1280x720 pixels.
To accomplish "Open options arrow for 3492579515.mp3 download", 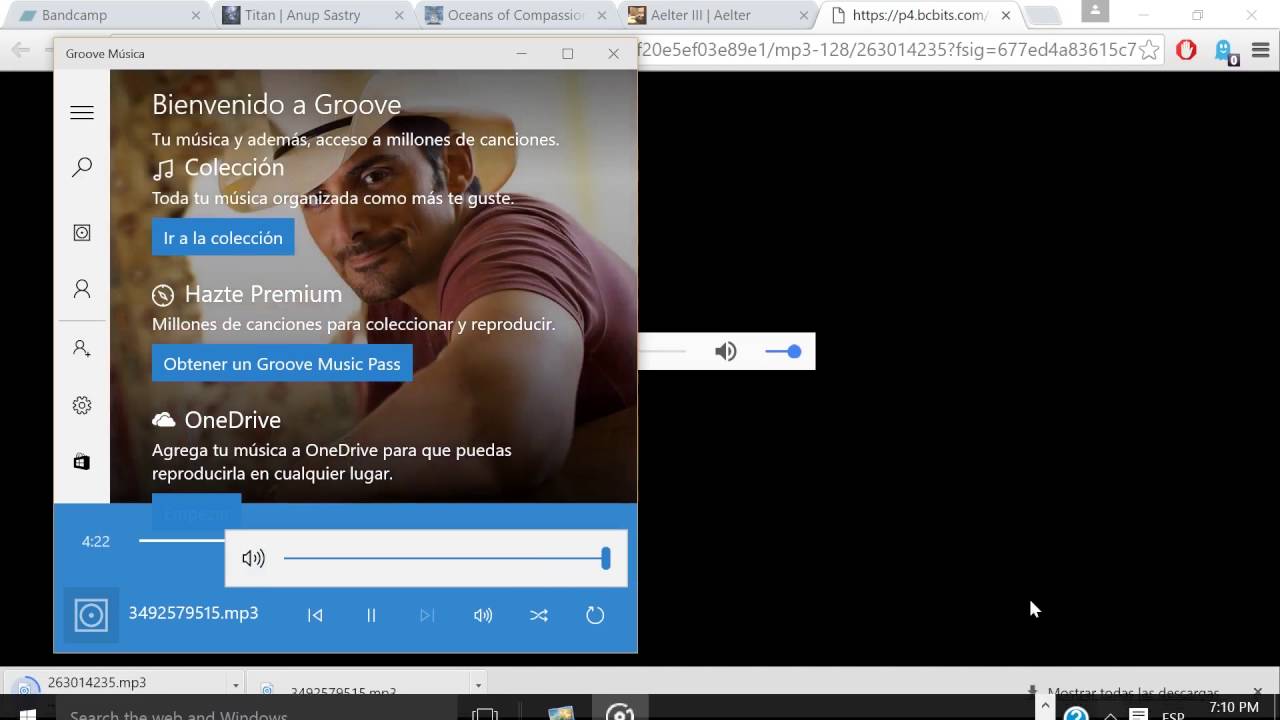I will tap(478, 685).
